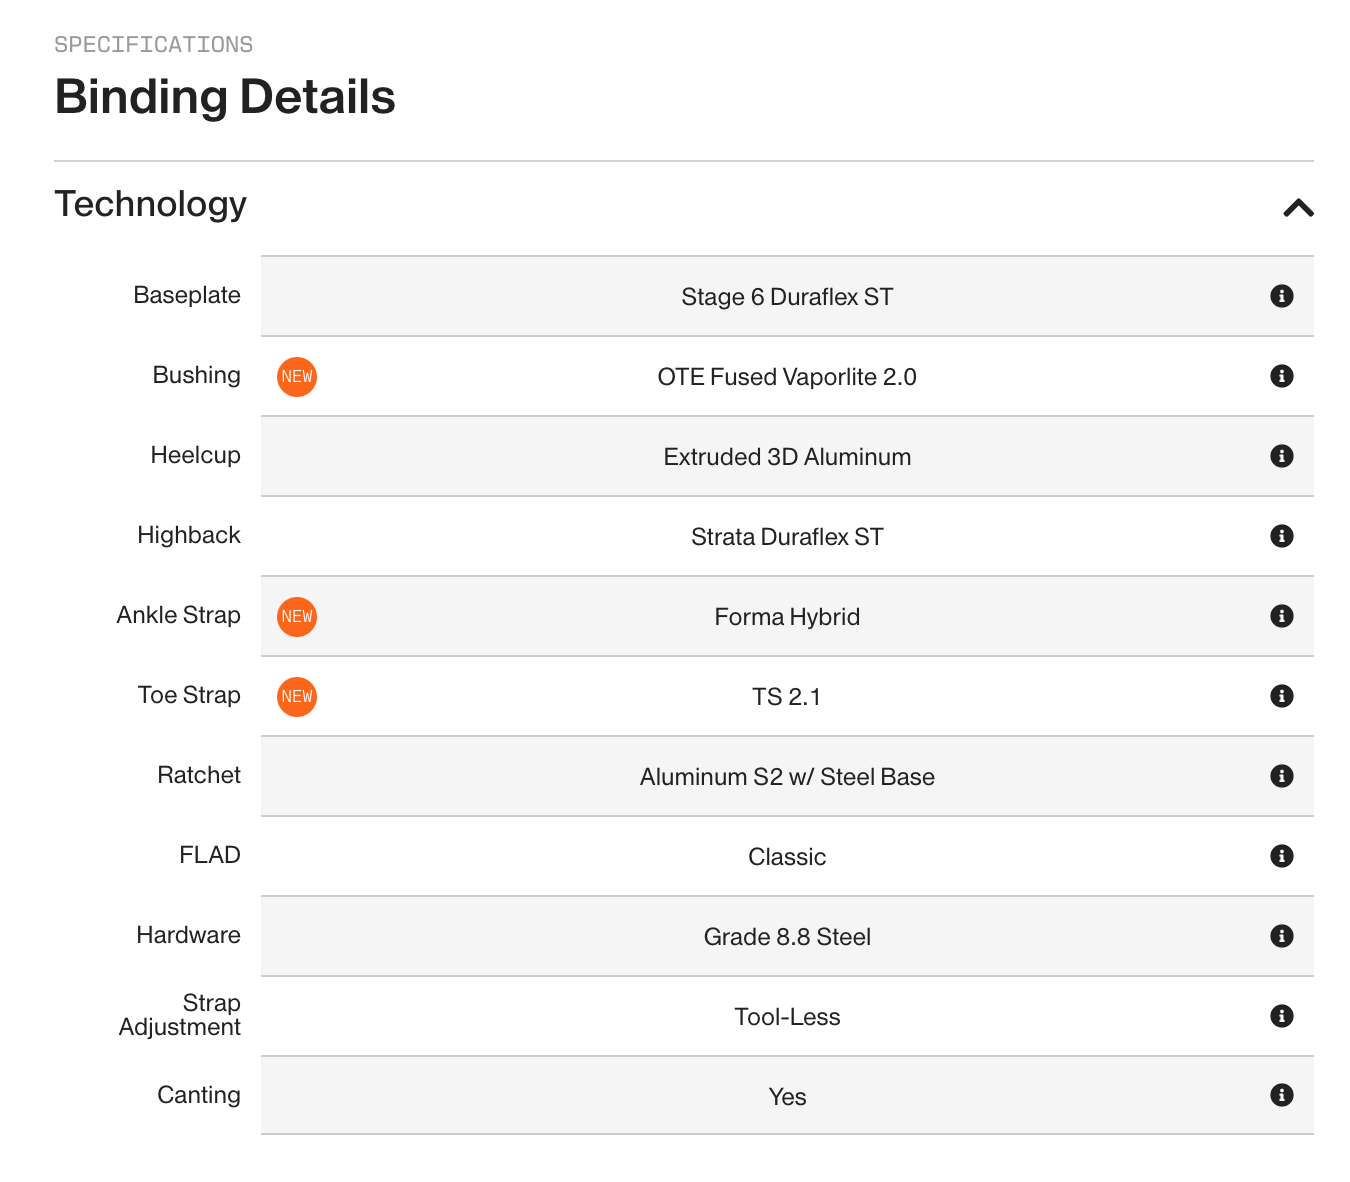Click the Binding Details heading
Image resolution: width=1350 pixels, height=1182 pixels.
coord(225,97)
